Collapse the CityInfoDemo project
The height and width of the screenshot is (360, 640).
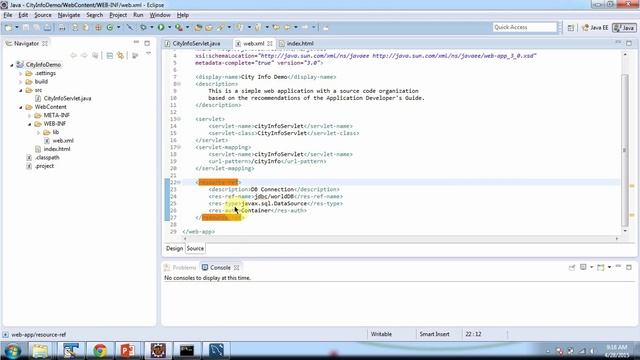[11, 65]
